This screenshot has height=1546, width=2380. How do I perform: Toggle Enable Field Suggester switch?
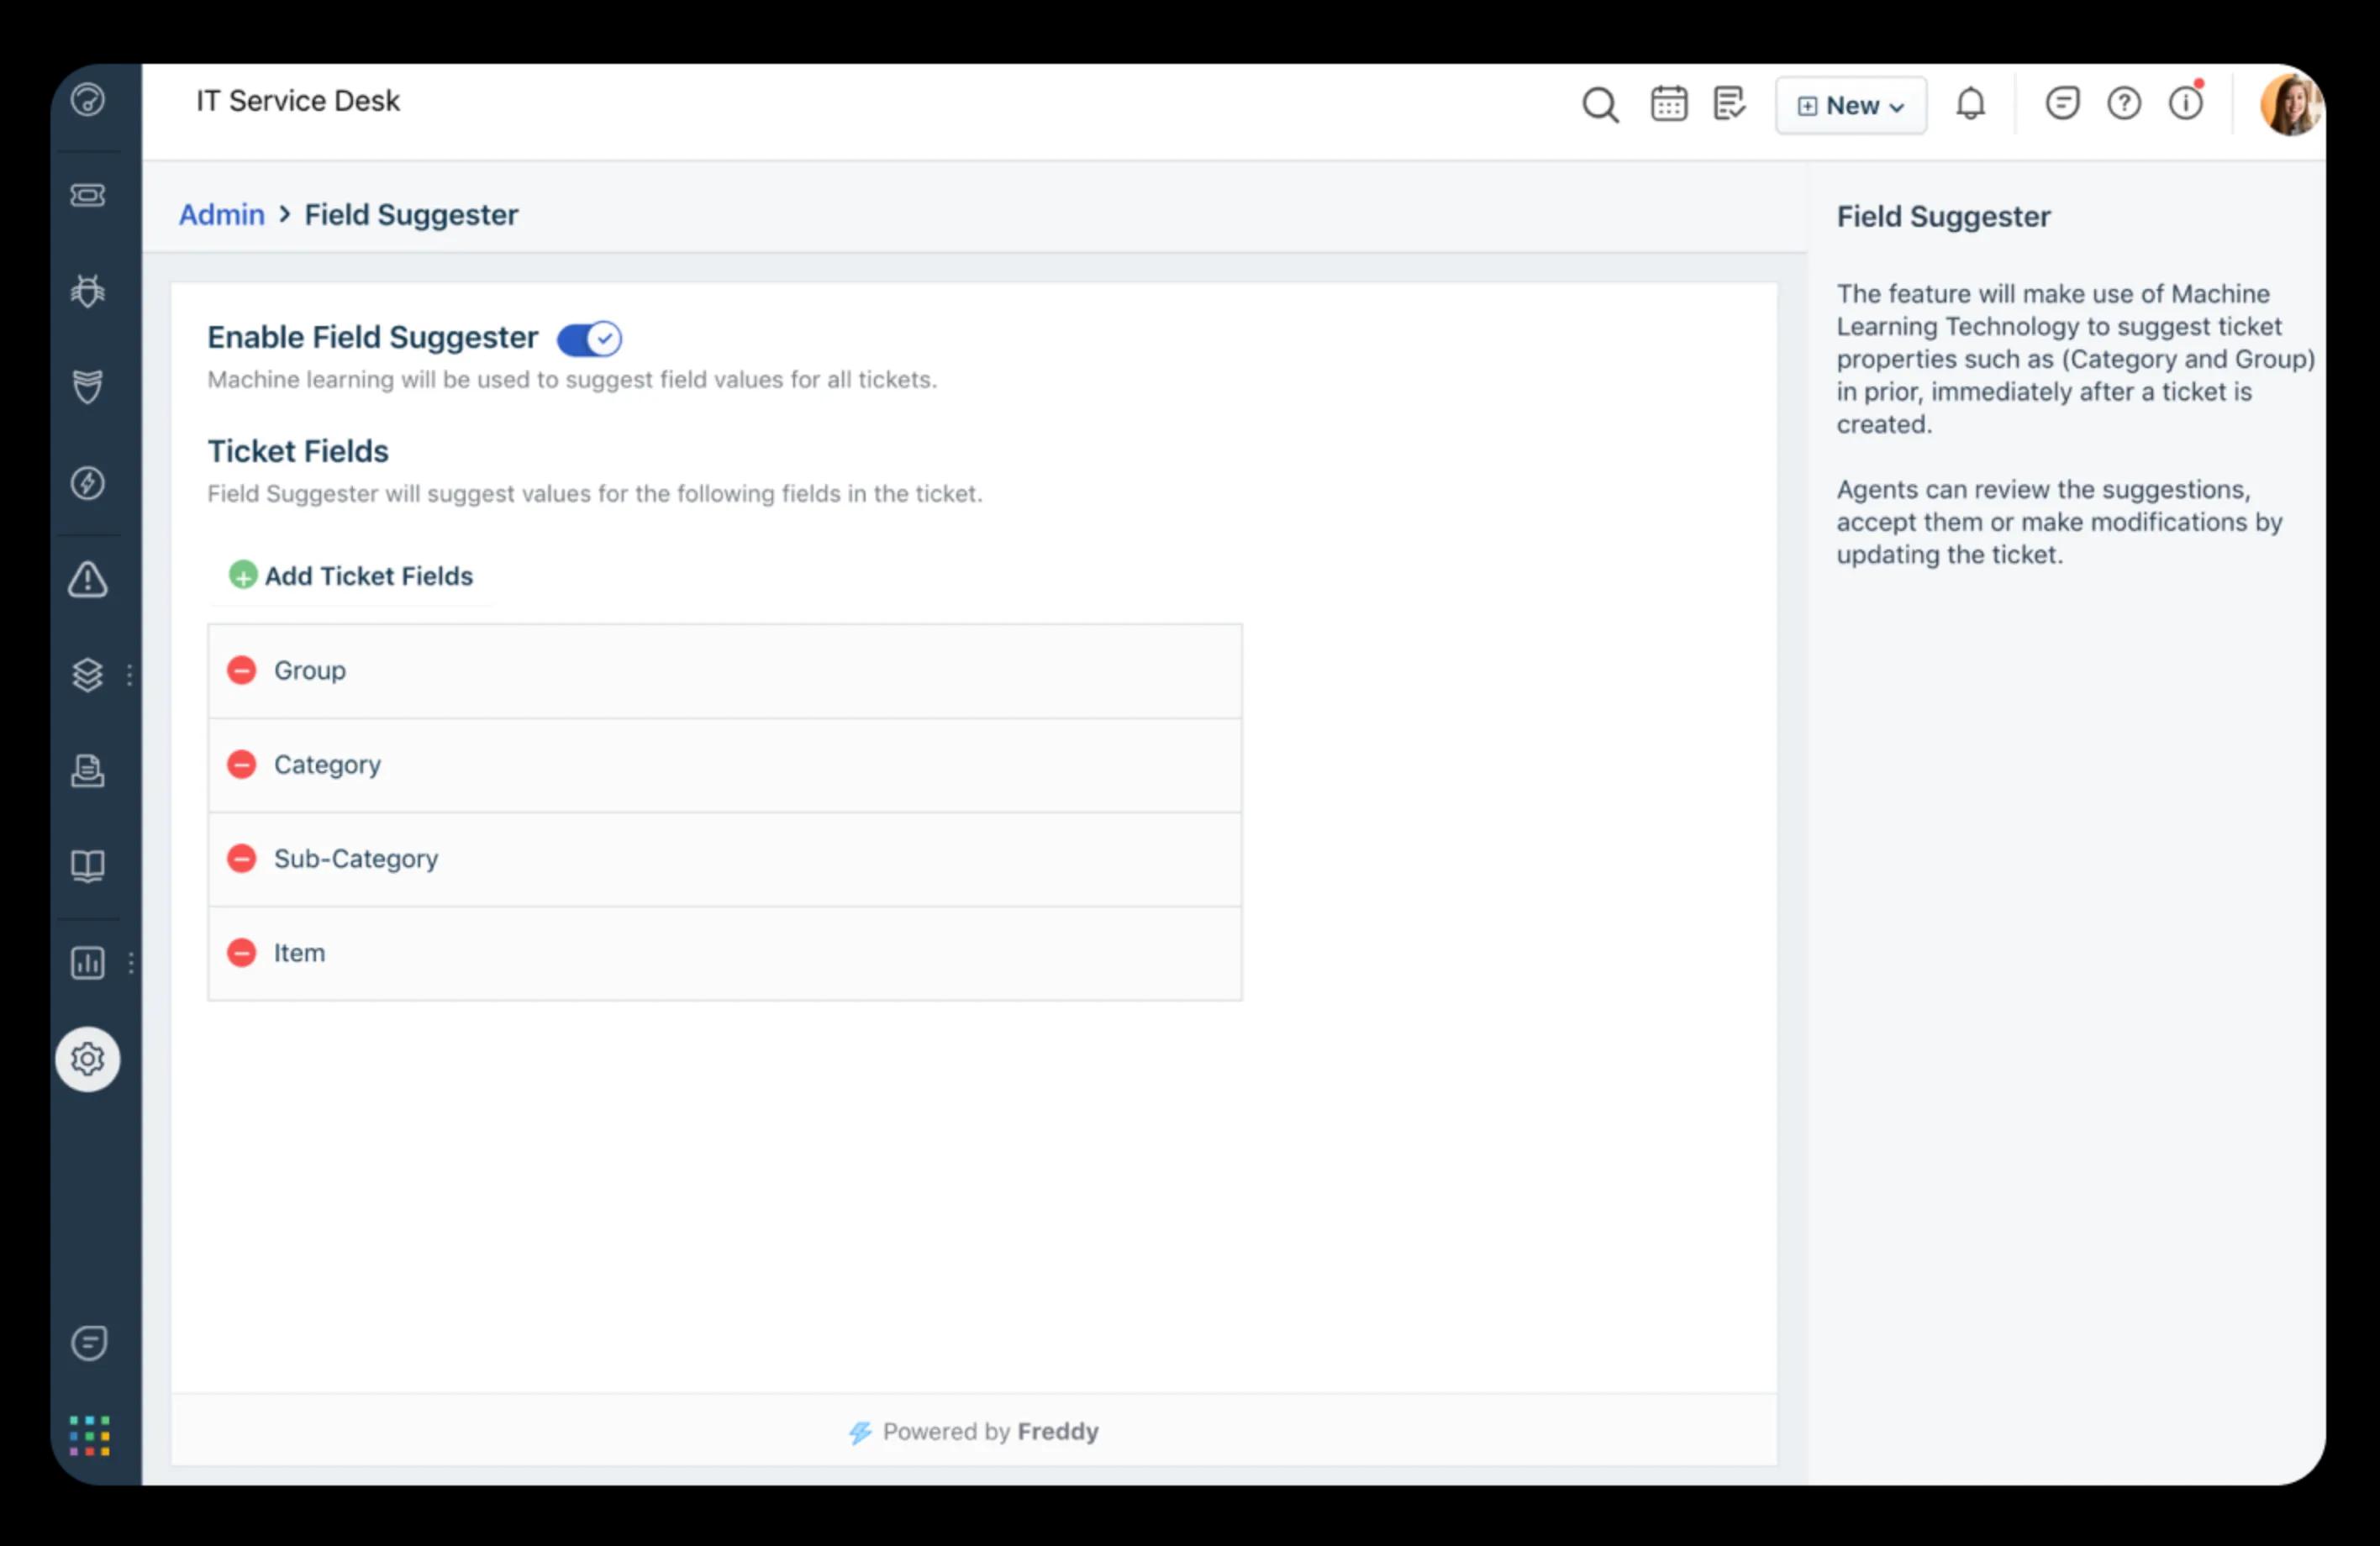click(589, 339)
